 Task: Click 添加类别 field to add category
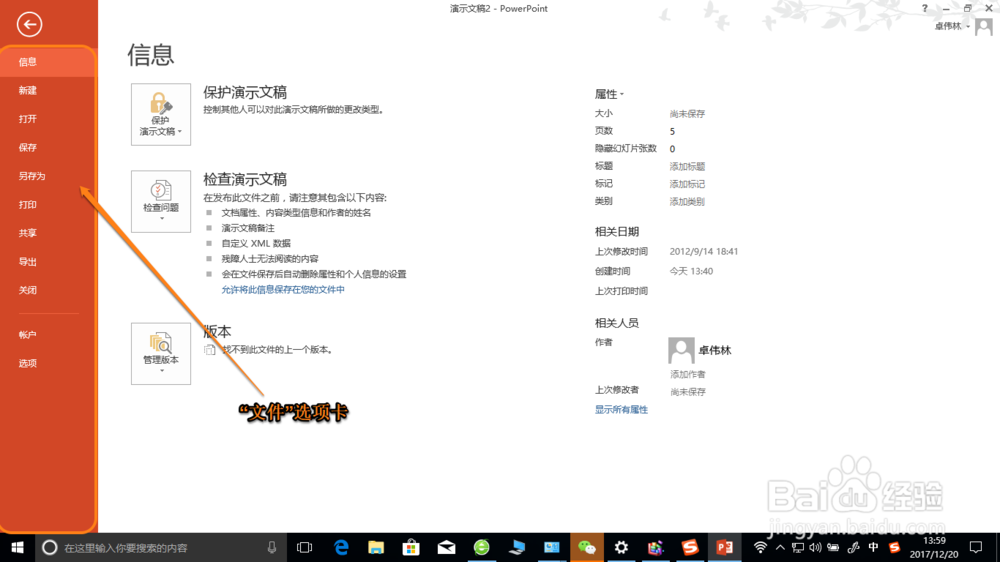coord(687,202)
